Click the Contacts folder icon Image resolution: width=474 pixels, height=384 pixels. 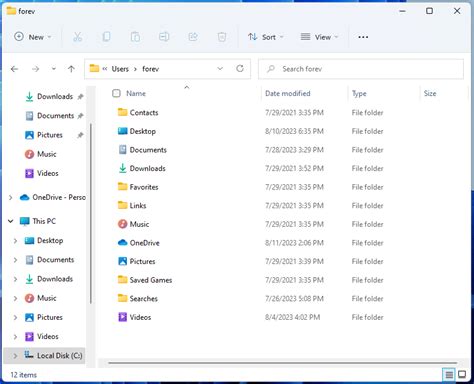pyautogui.click(x=123, y=112)
